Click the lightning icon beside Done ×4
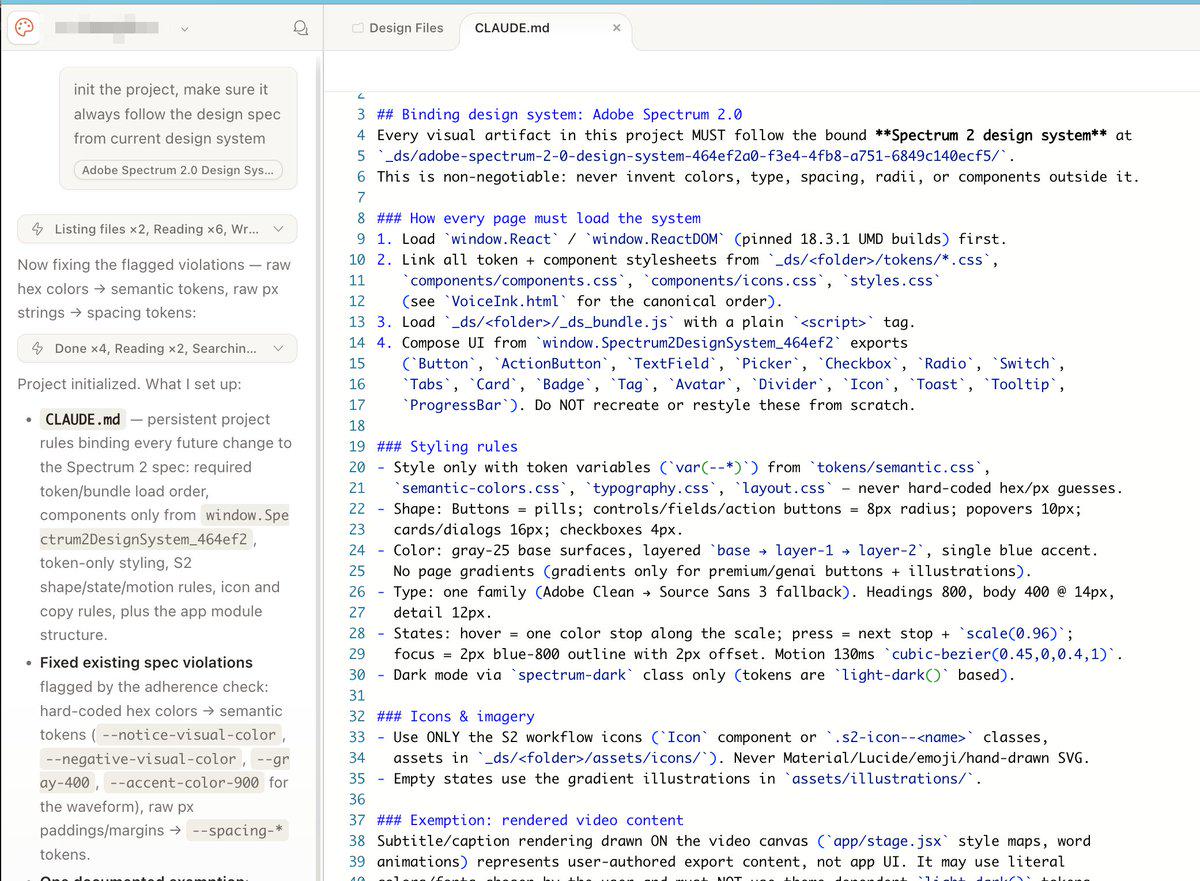This screenshot has height=881, width=1200. pyautogui.click(x=38, y=348)
